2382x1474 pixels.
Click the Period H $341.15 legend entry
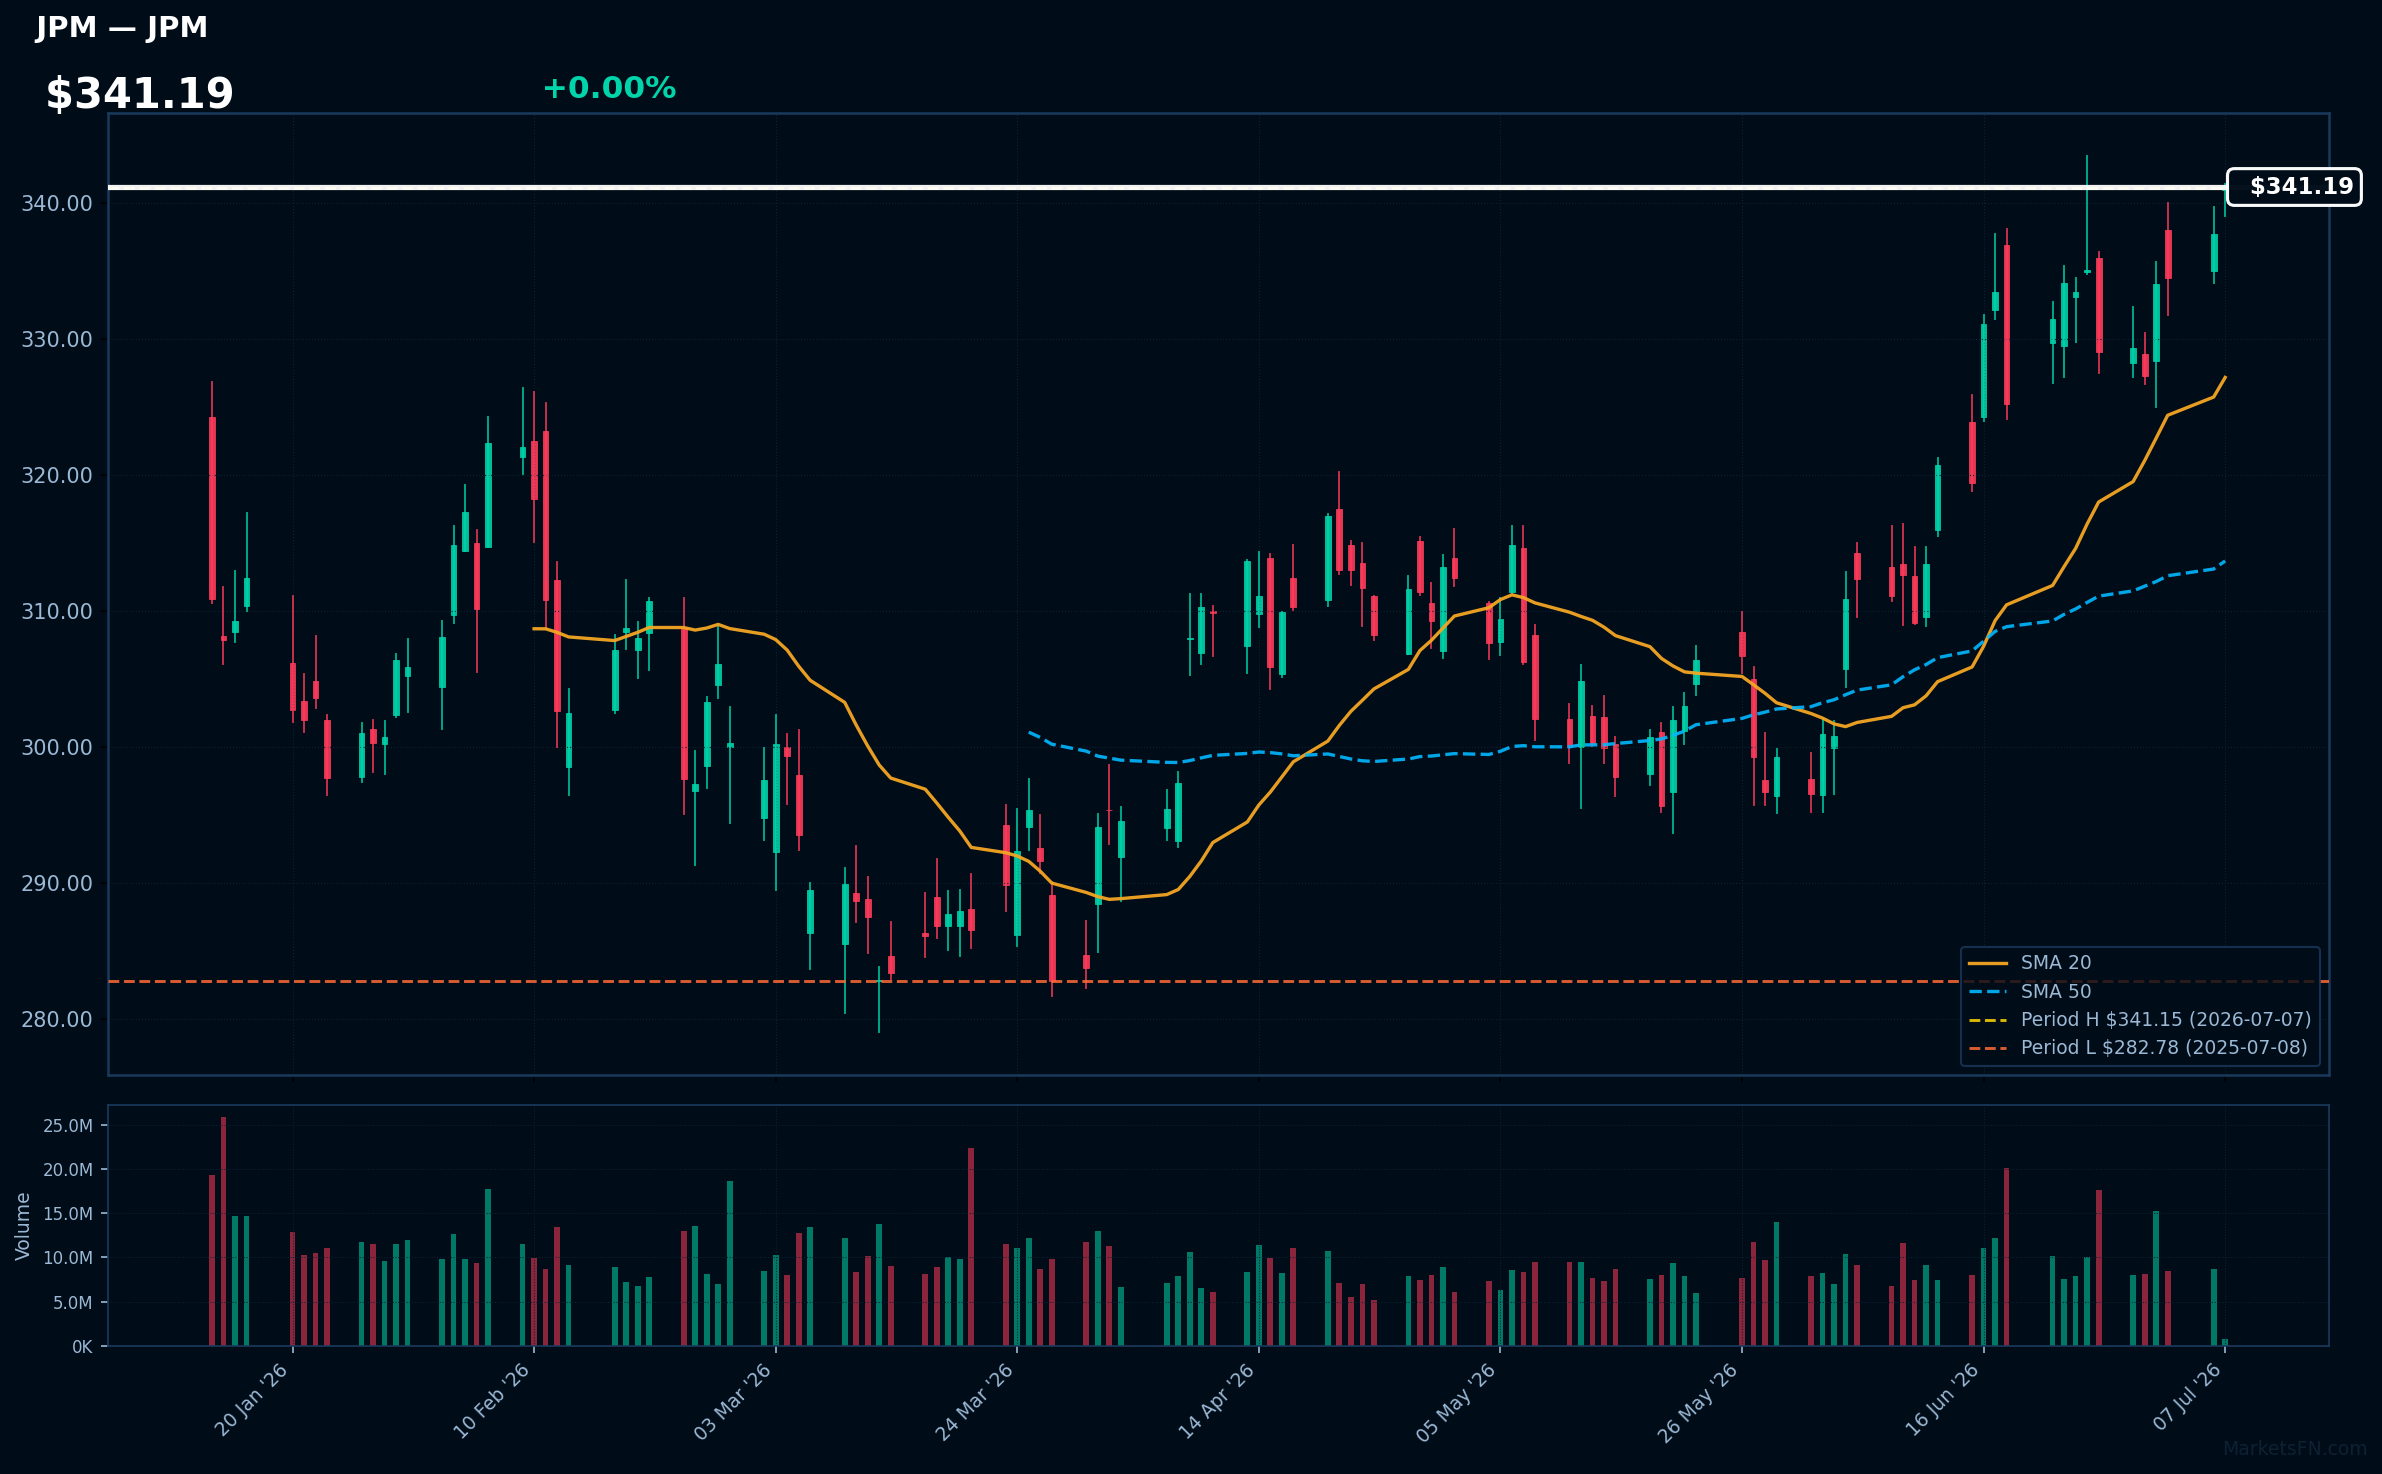2140,1020
